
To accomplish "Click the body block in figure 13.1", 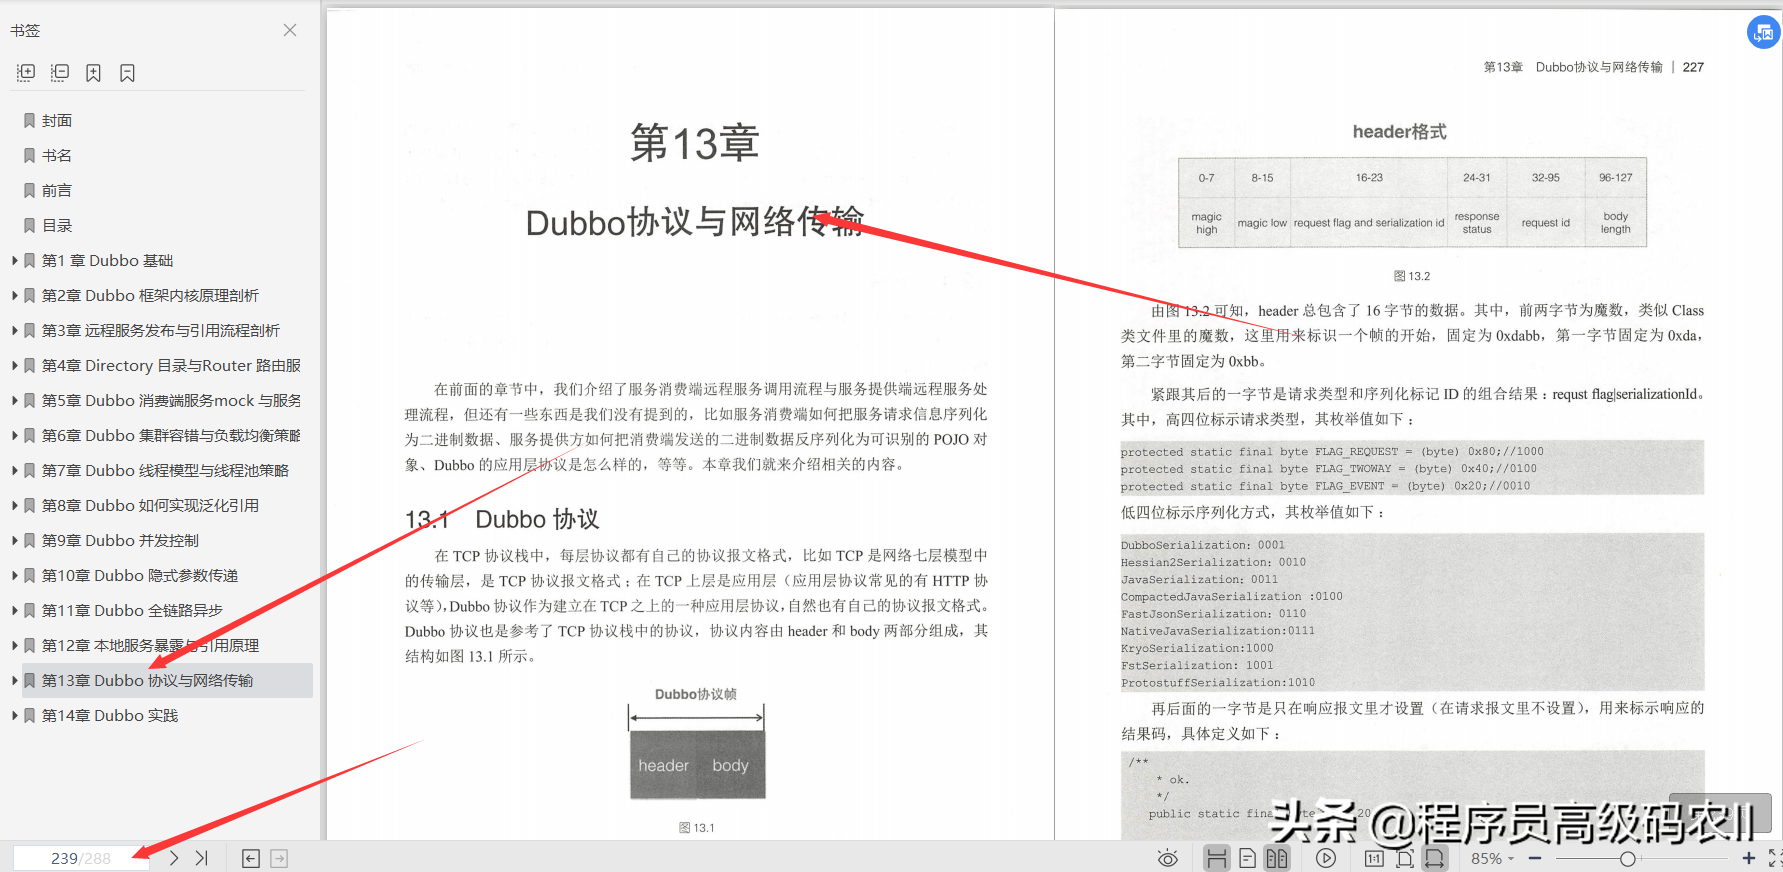I will click(731, 765).
